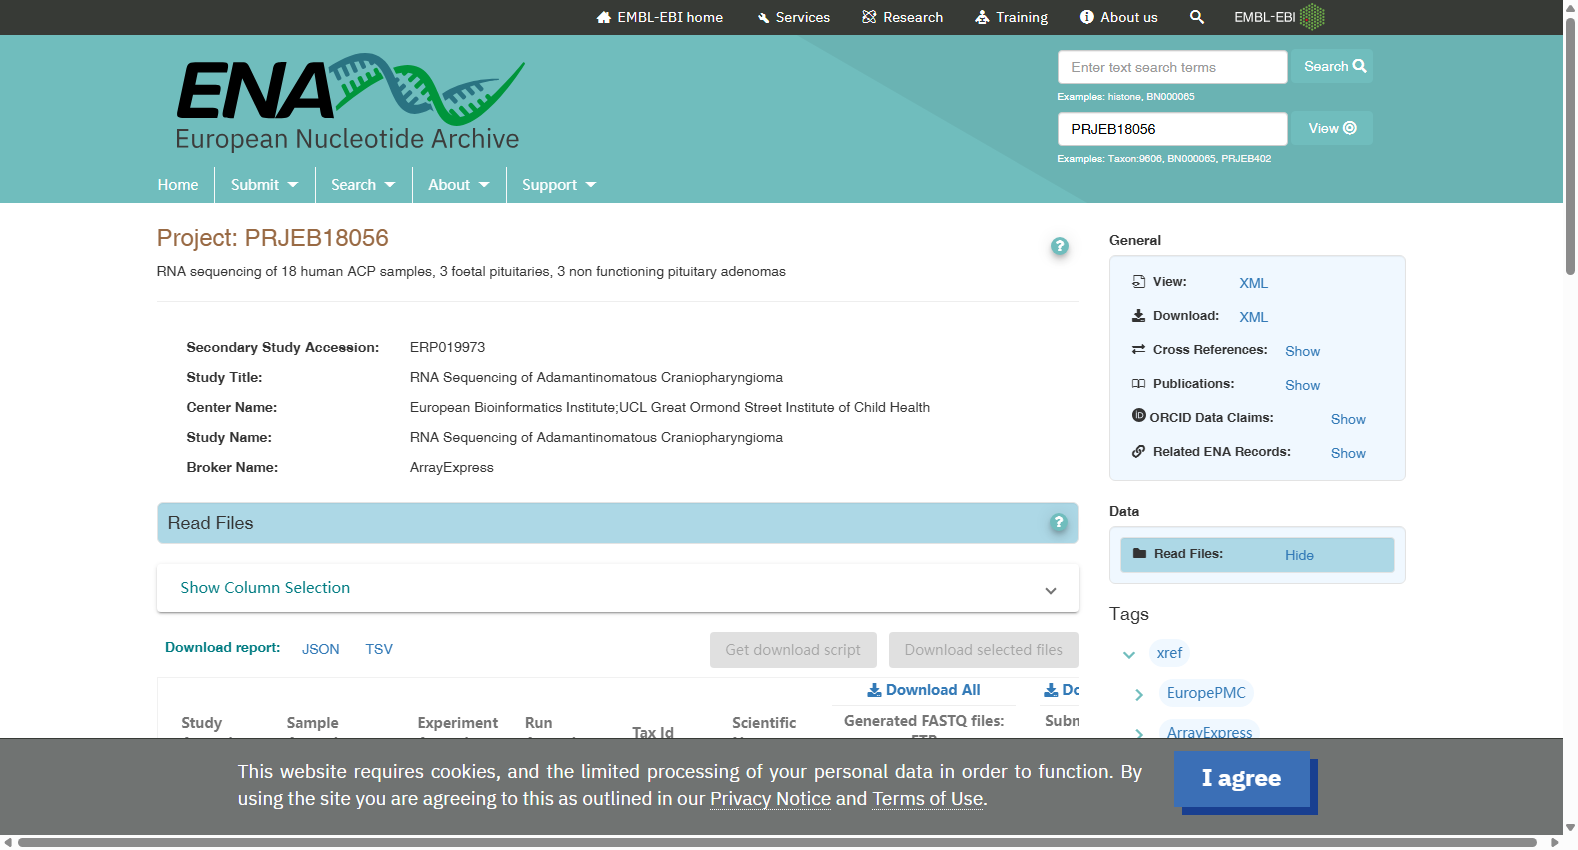Click the help icon in Read Files header

[x=1059, y=523]
